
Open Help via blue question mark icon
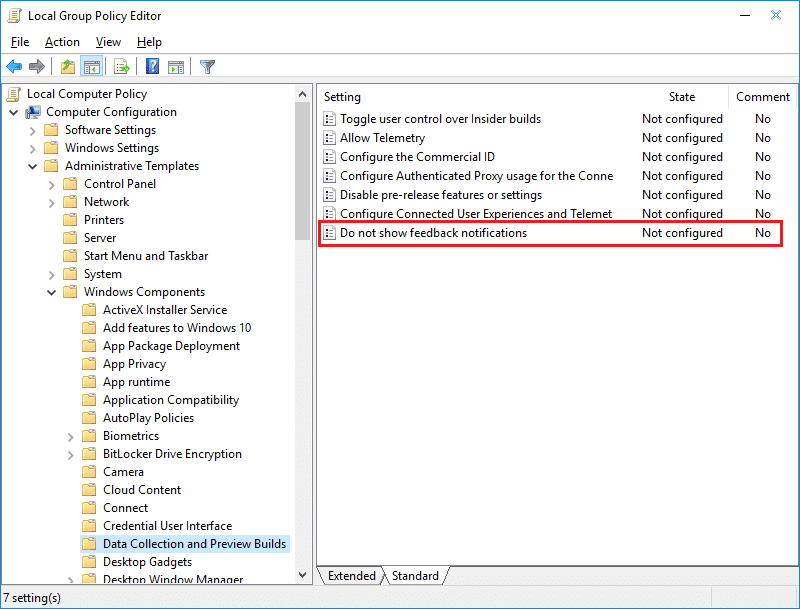[152, 66]
